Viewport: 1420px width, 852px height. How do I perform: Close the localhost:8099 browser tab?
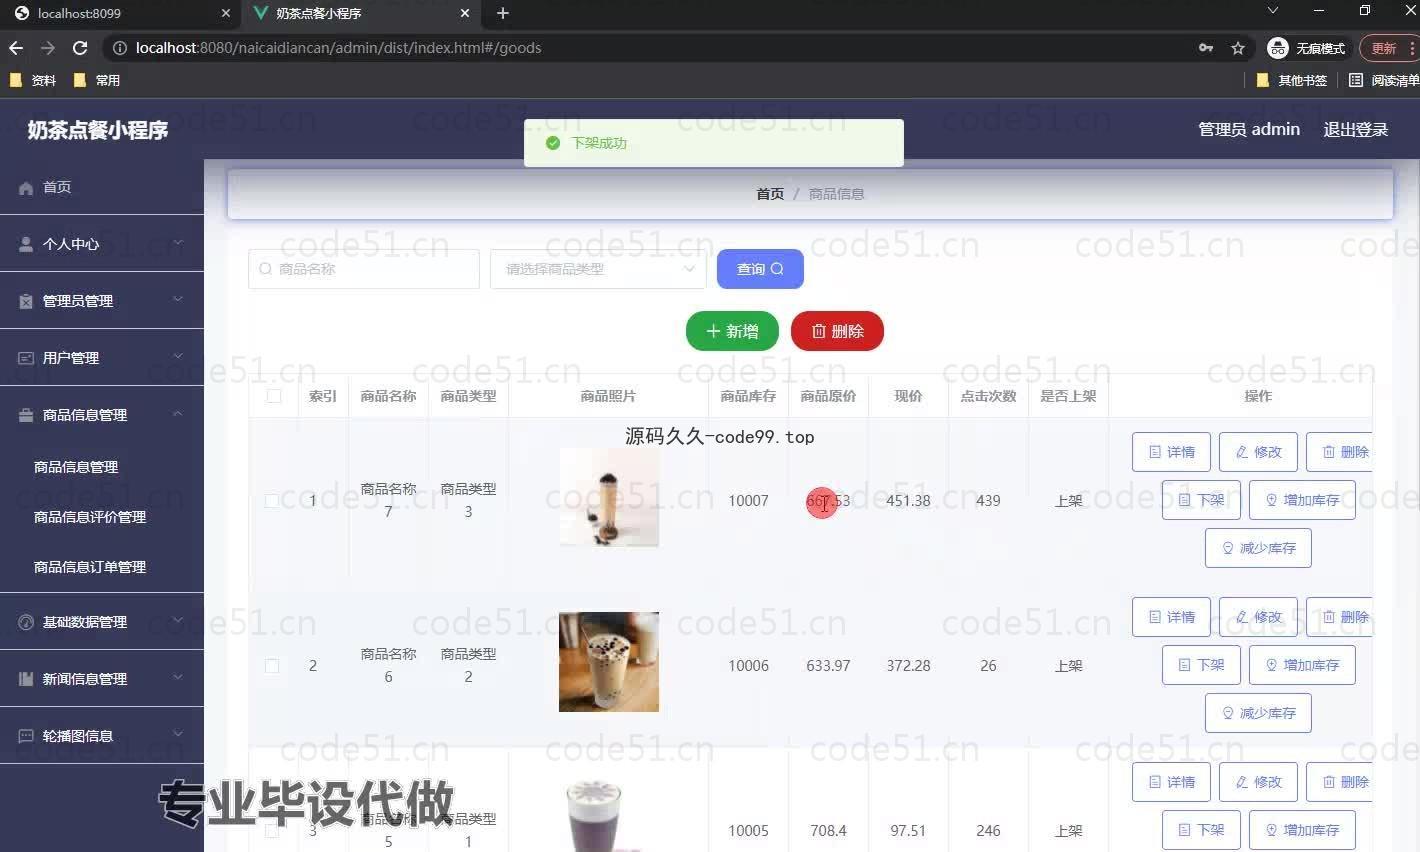click(x=225, y=13)
